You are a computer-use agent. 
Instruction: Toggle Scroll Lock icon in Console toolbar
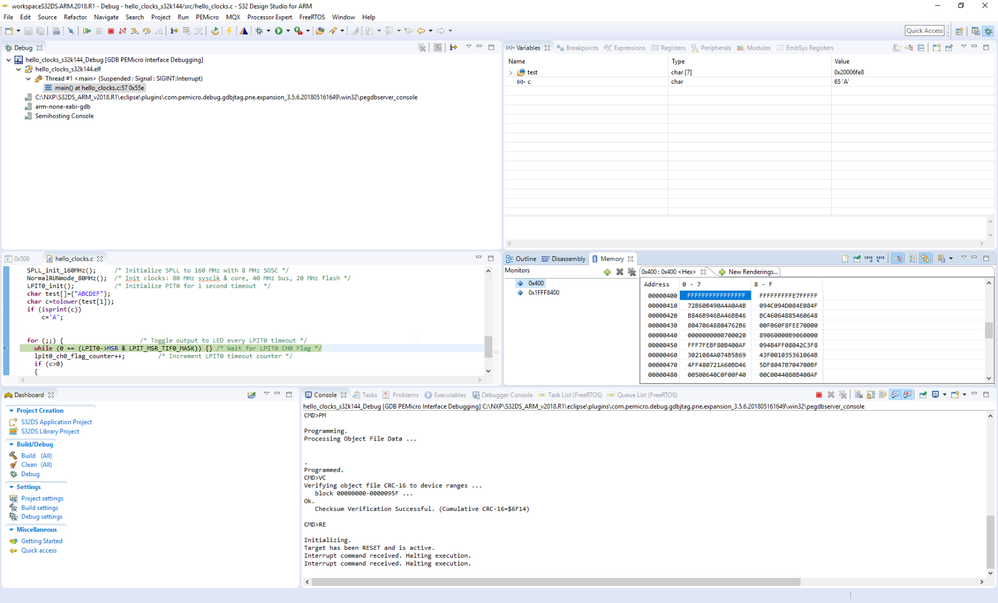pos(871,395)
